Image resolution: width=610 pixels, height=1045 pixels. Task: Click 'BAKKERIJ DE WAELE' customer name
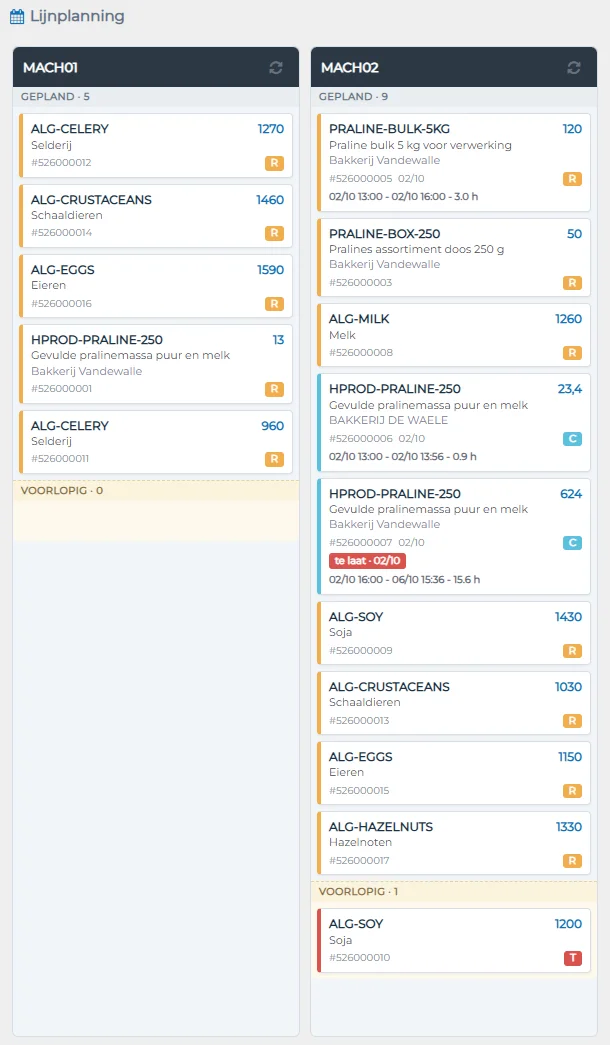pyautogui.click(x=388, y=420)
